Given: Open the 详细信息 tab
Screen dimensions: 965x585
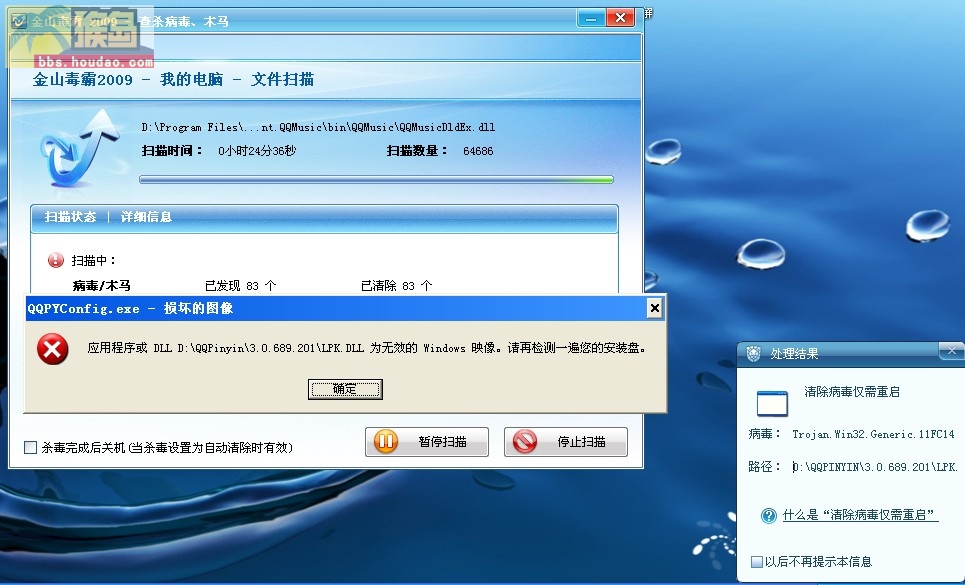Looking at the screenshot, I should [x=146, y=217].
